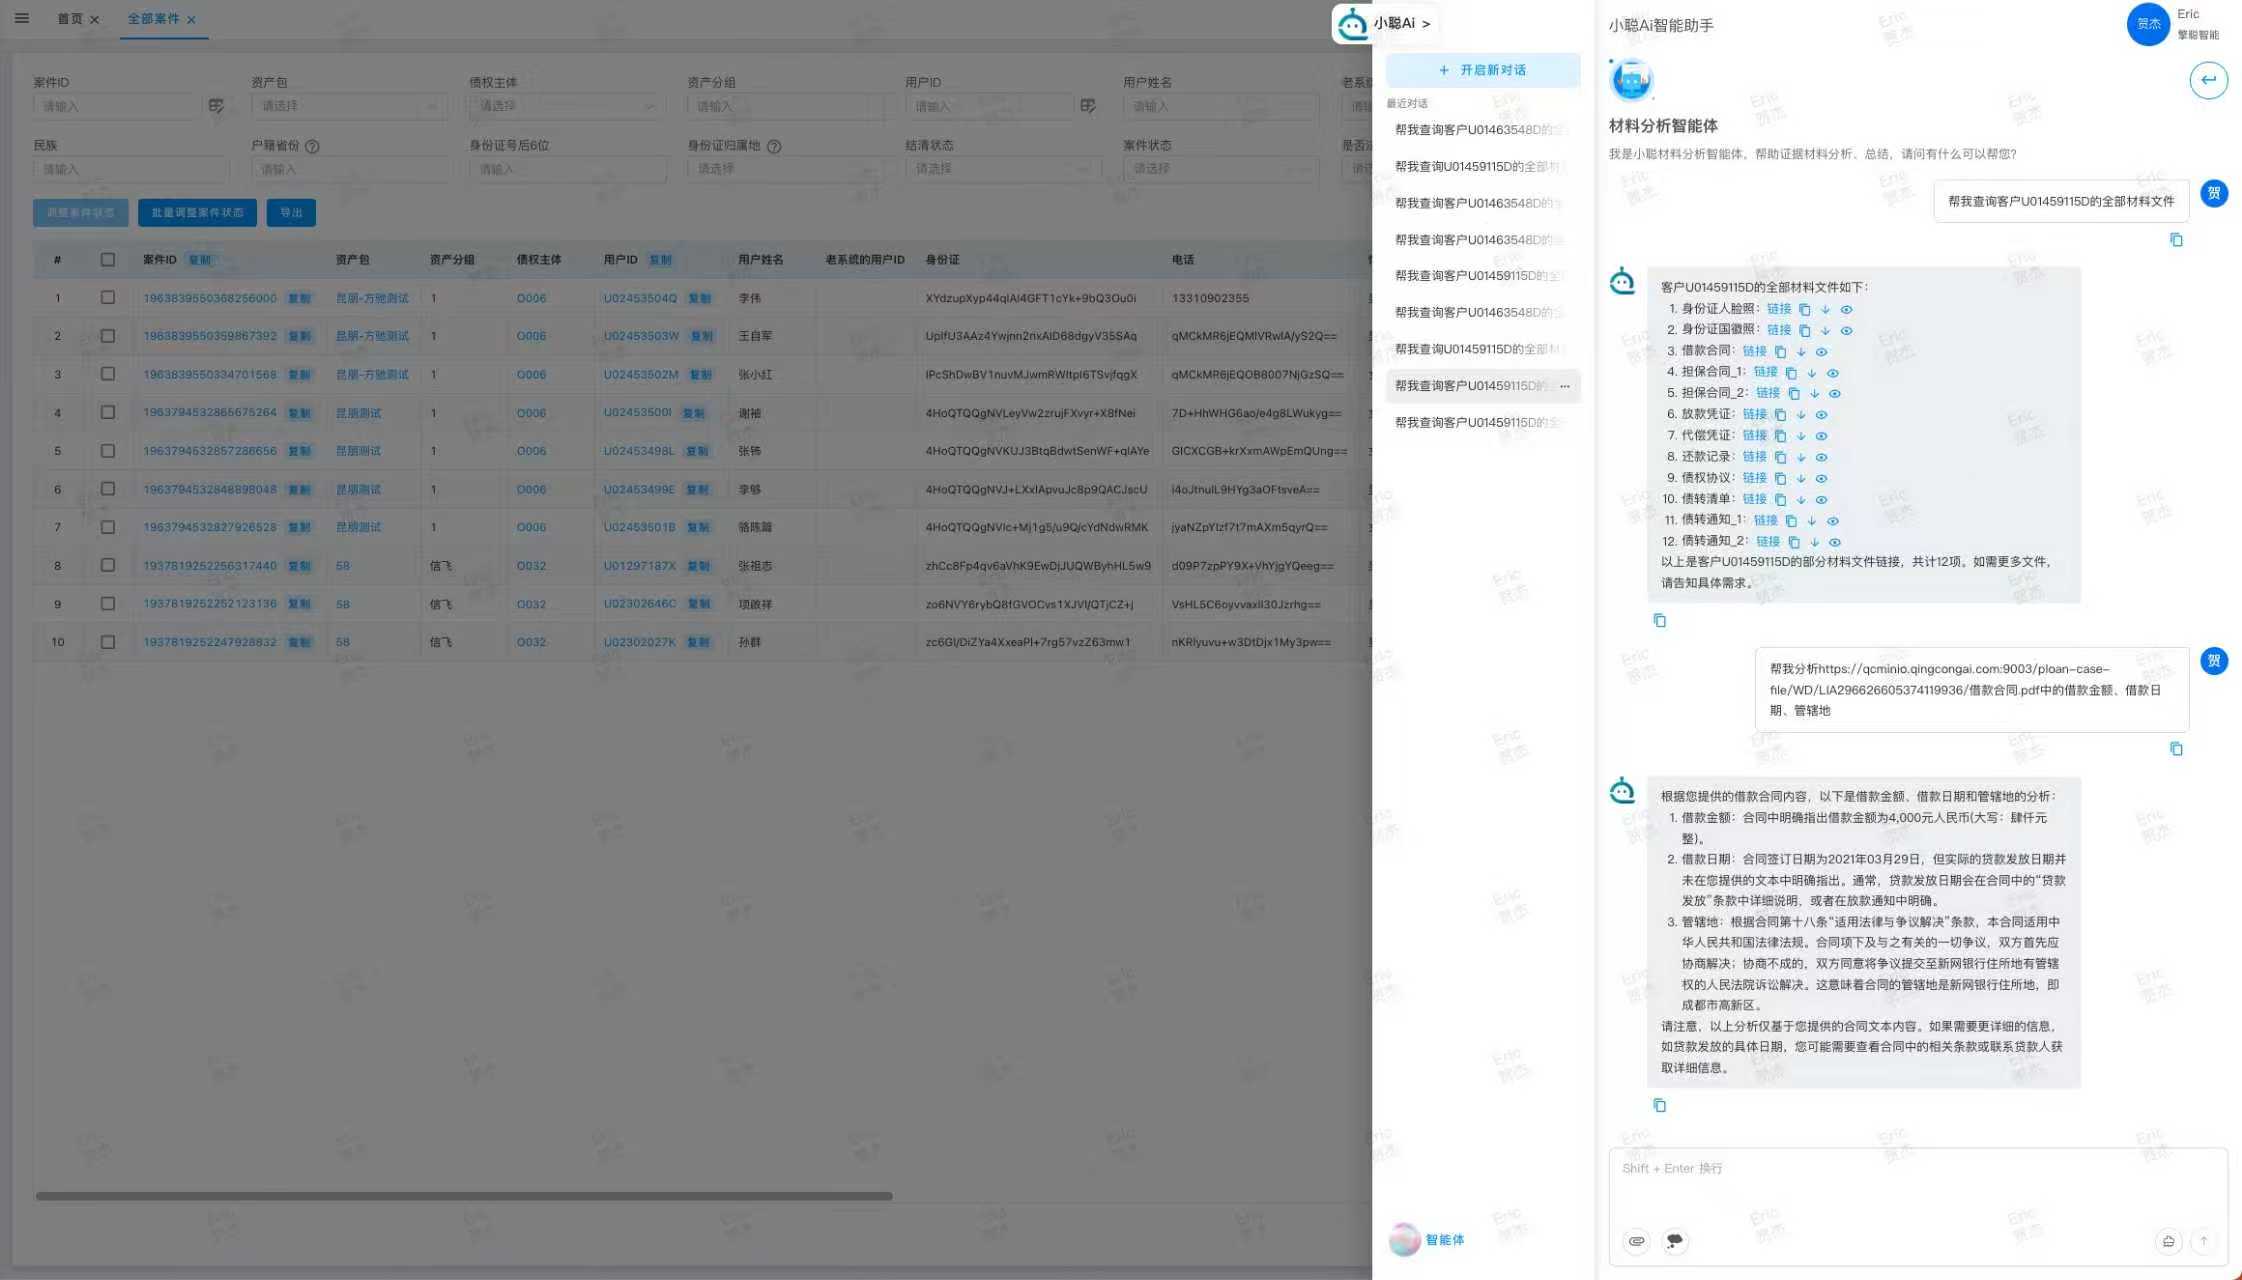Click the thought-bubble thinking mode icon
The width and height of the screenshot is (2242, 1280).
pyautogui.click(x=1674, y=1241)
